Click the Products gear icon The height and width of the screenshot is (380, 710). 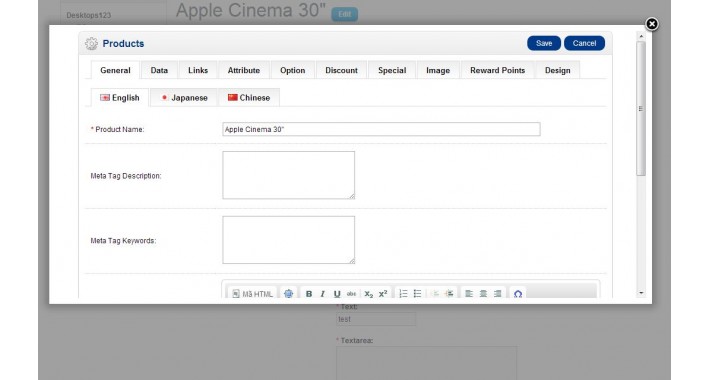91,43
